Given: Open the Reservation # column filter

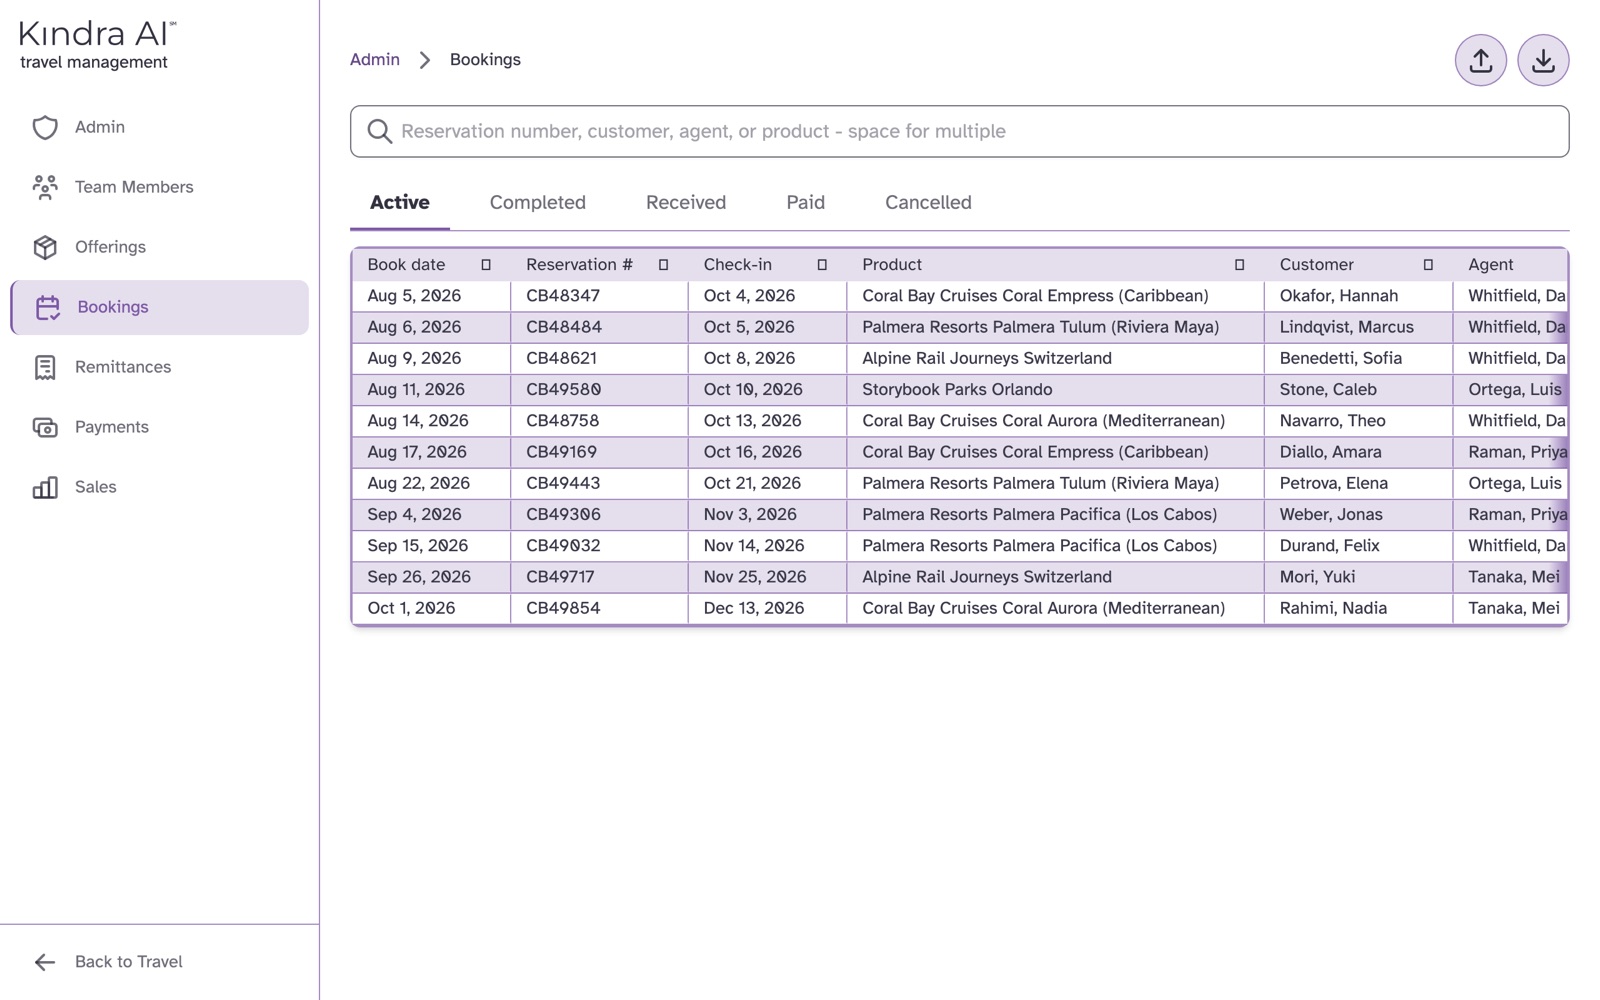Looking at the screenshot, I should [x=663, y=265].
